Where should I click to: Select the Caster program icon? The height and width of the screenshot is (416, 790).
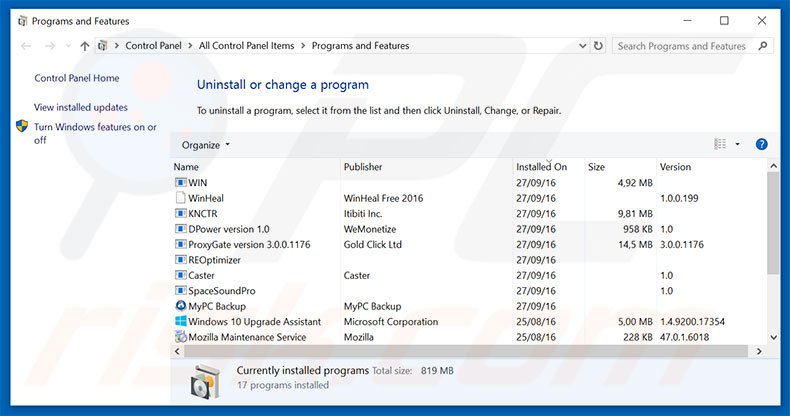click(180, 275)
